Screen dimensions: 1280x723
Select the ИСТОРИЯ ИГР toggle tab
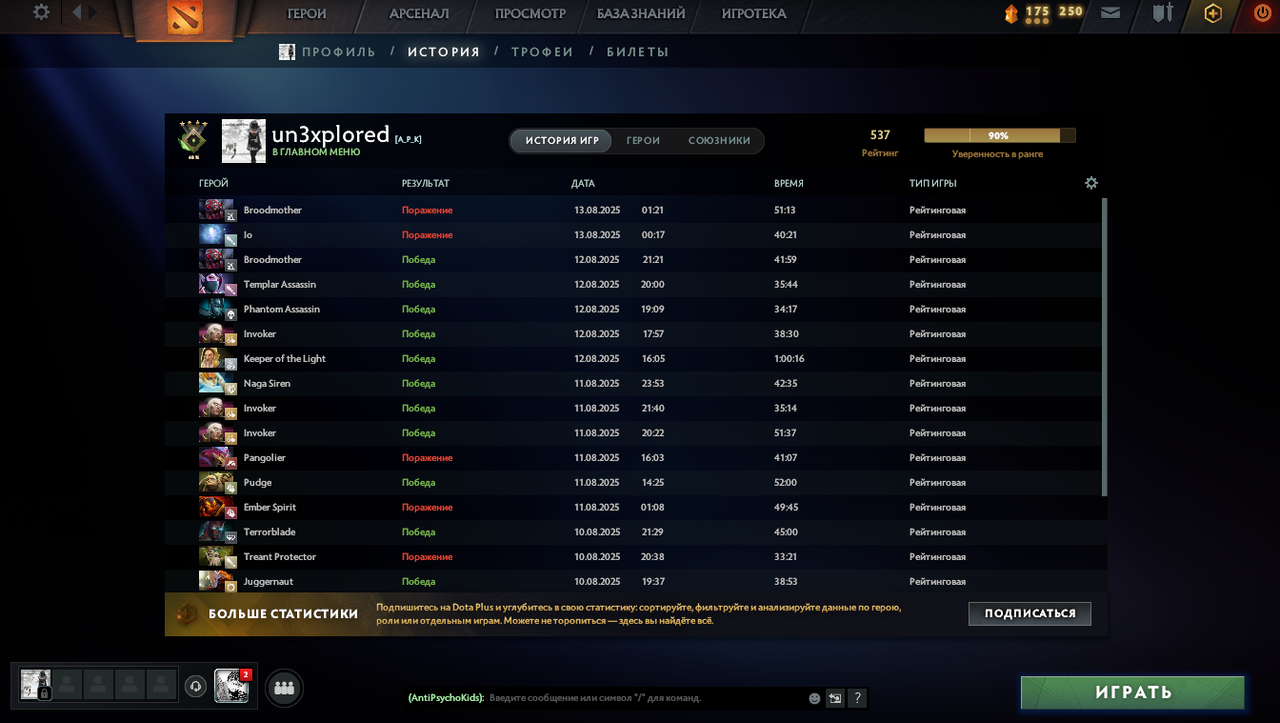562,141
